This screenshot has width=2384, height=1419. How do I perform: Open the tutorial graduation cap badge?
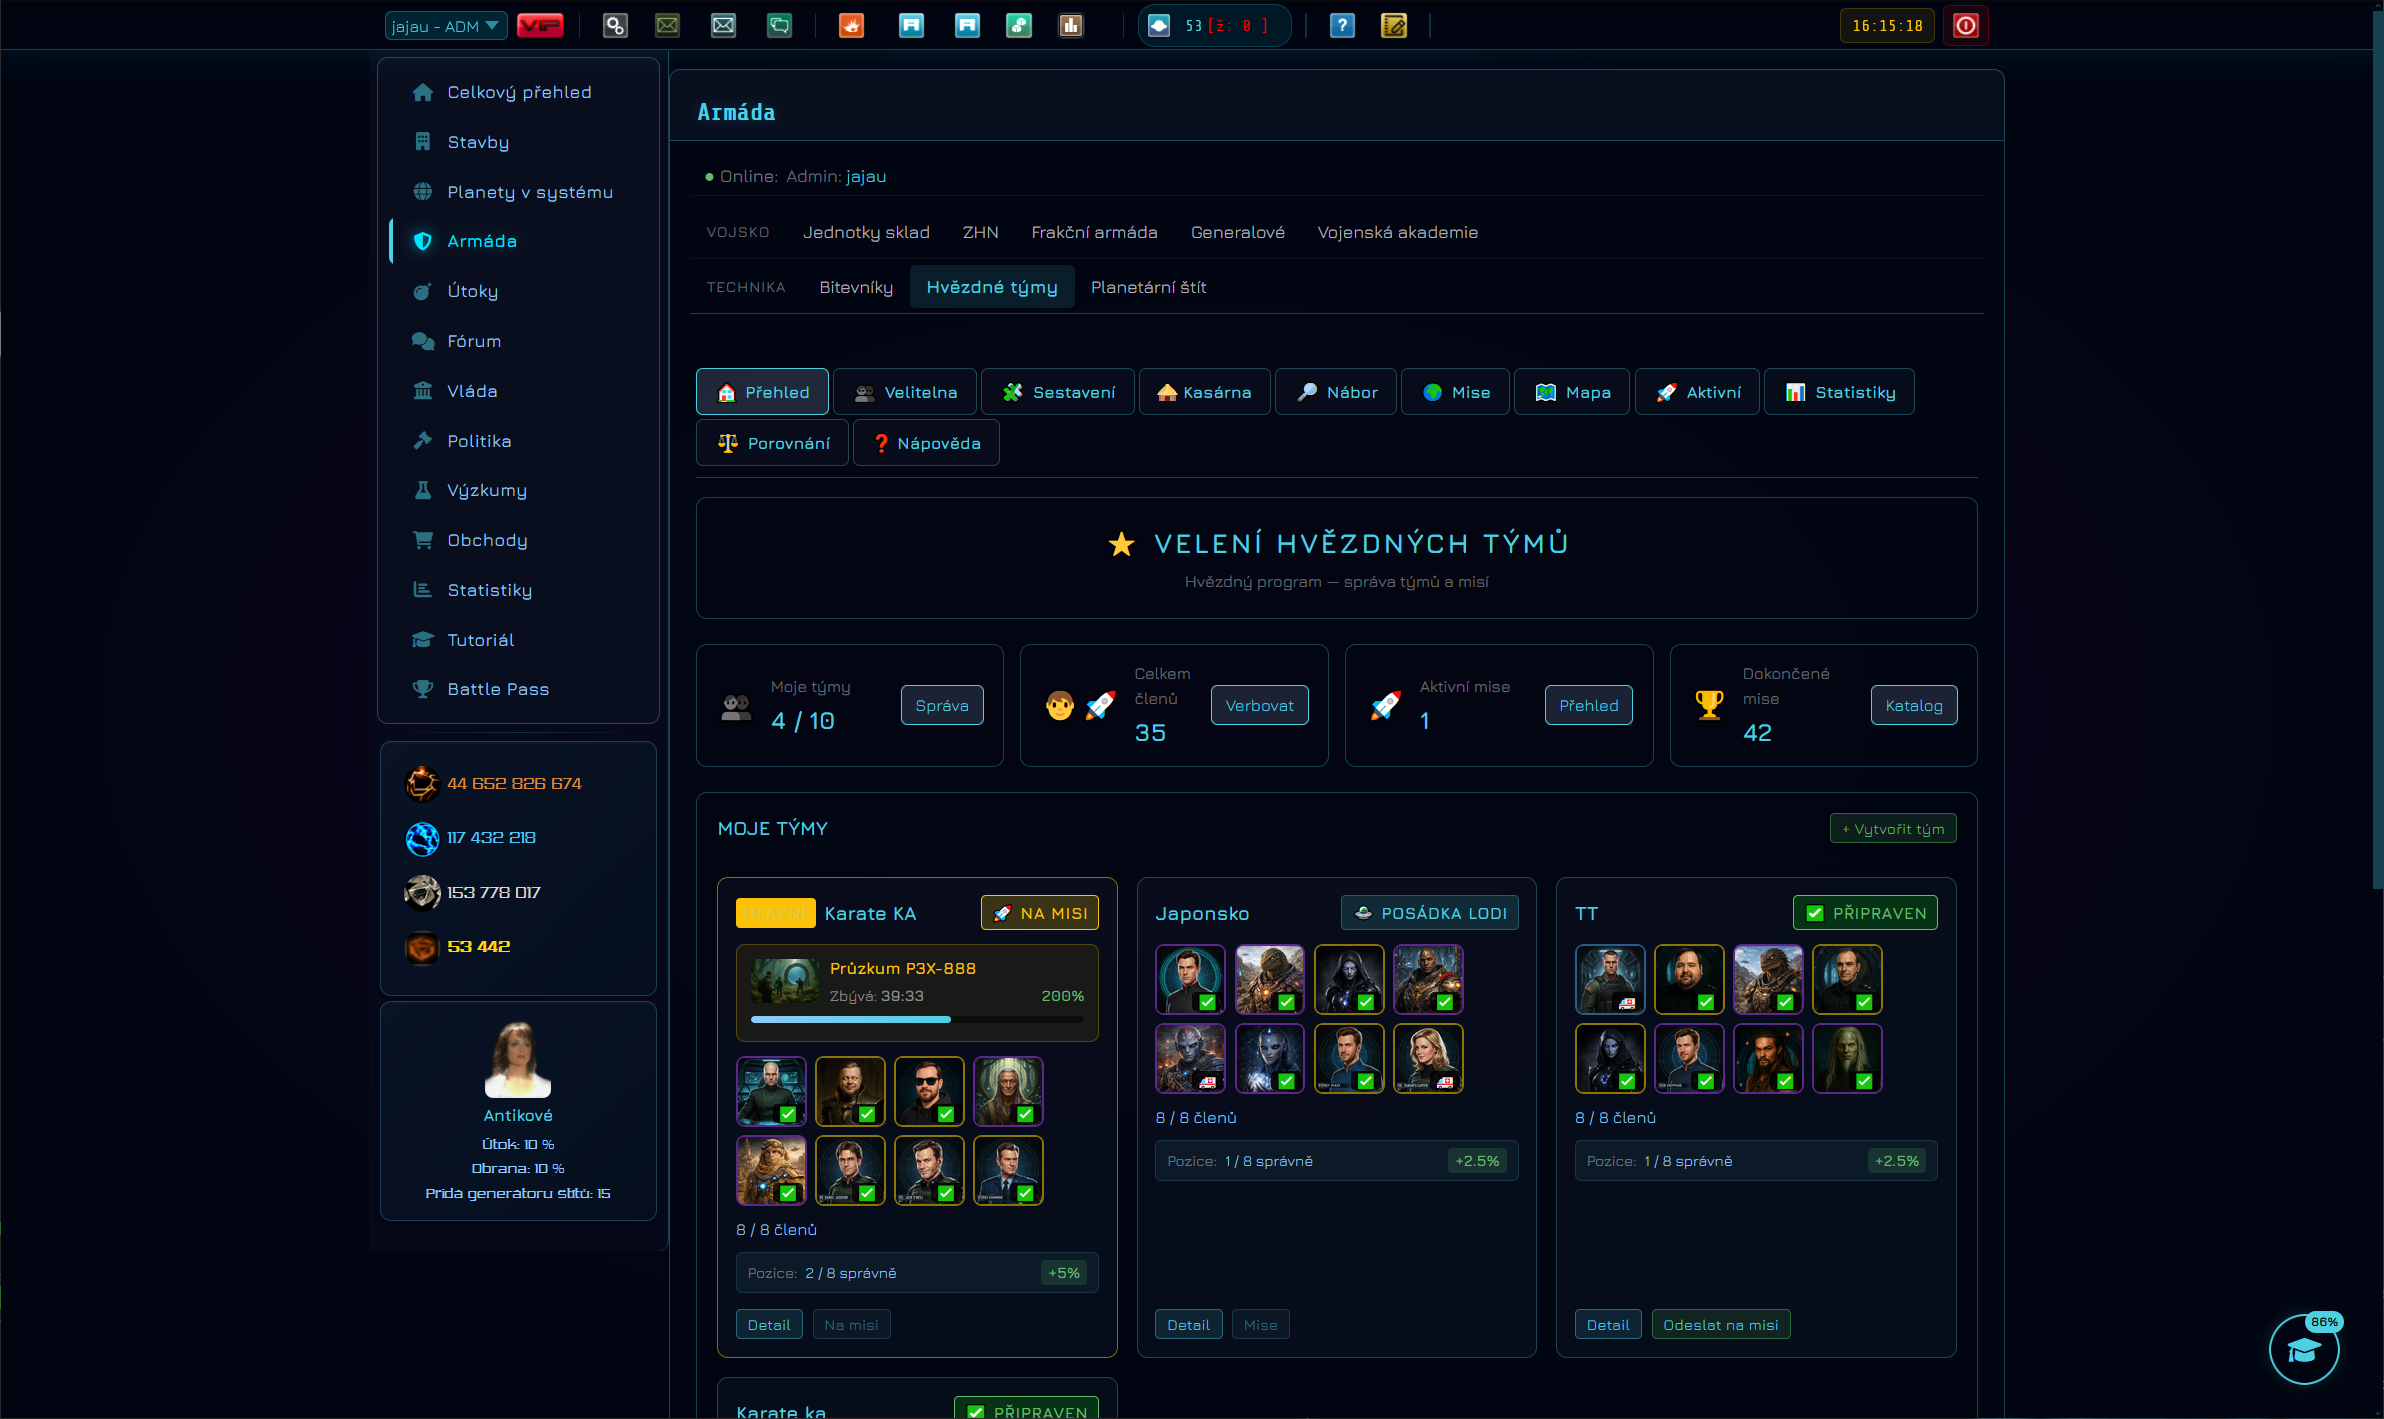click(2304, 1350)
